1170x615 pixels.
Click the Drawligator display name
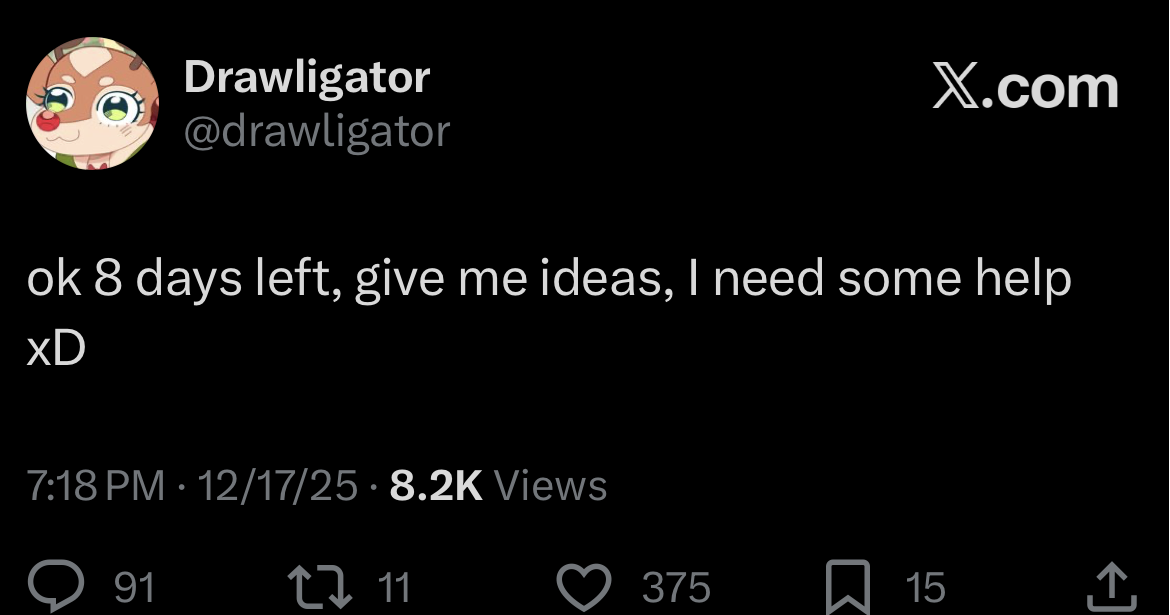pyautogui.click(x=307, y=77)
